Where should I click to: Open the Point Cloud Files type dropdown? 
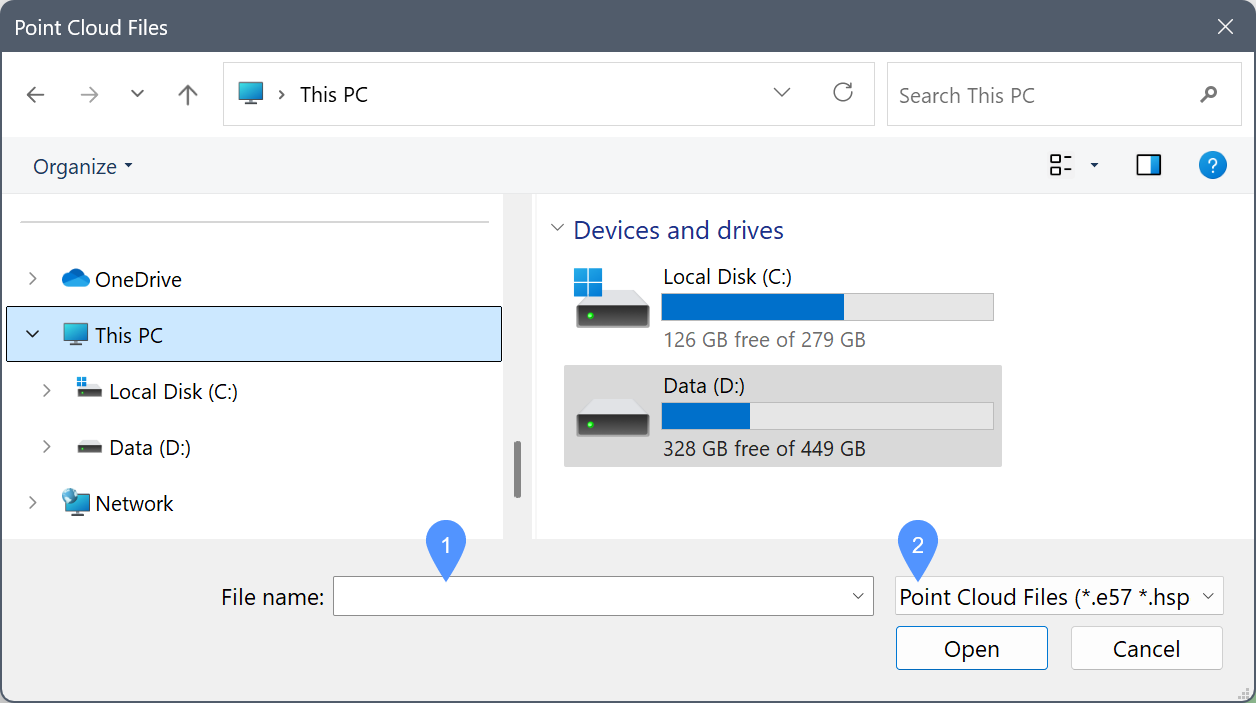coord(1058,597)
